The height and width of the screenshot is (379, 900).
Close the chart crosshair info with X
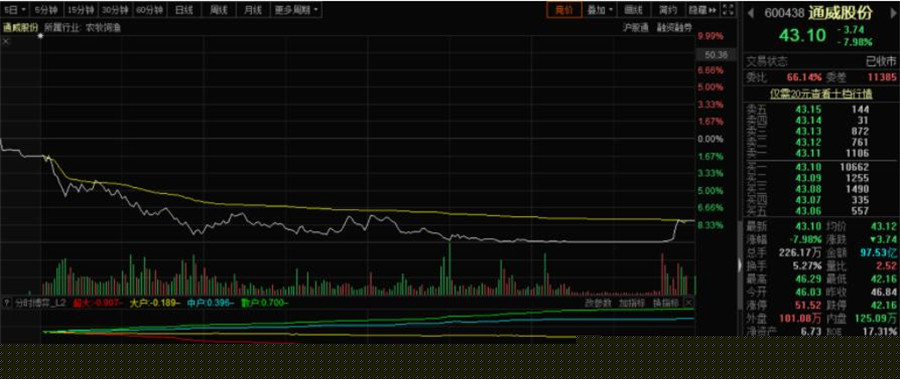click(6, 41)
